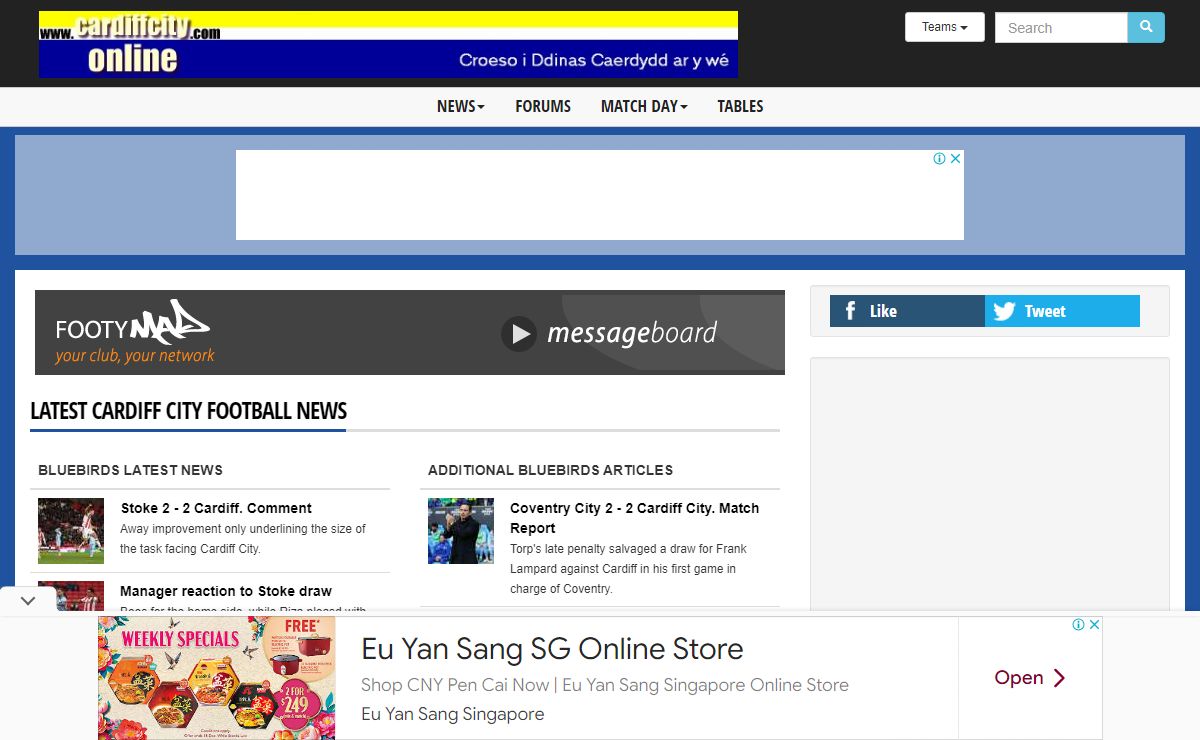This screenshot has height=740, width=1200.
Task: Click the Coventry match report thumbnail
Action: point(461,531)
